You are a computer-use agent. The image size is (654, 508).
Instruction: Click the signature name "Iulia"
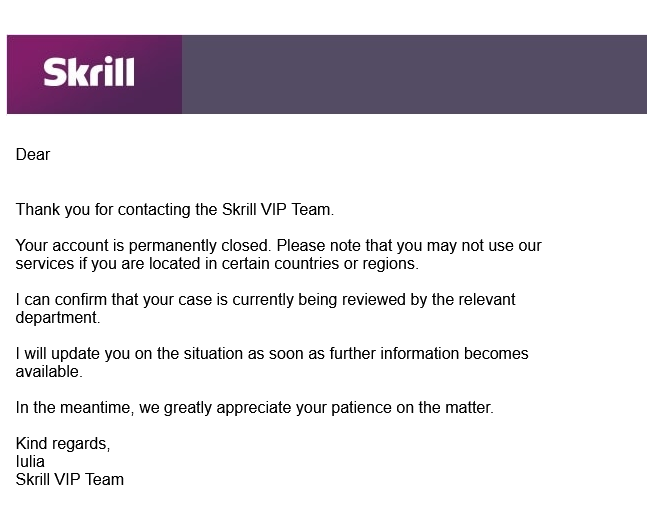pos(31,462)
